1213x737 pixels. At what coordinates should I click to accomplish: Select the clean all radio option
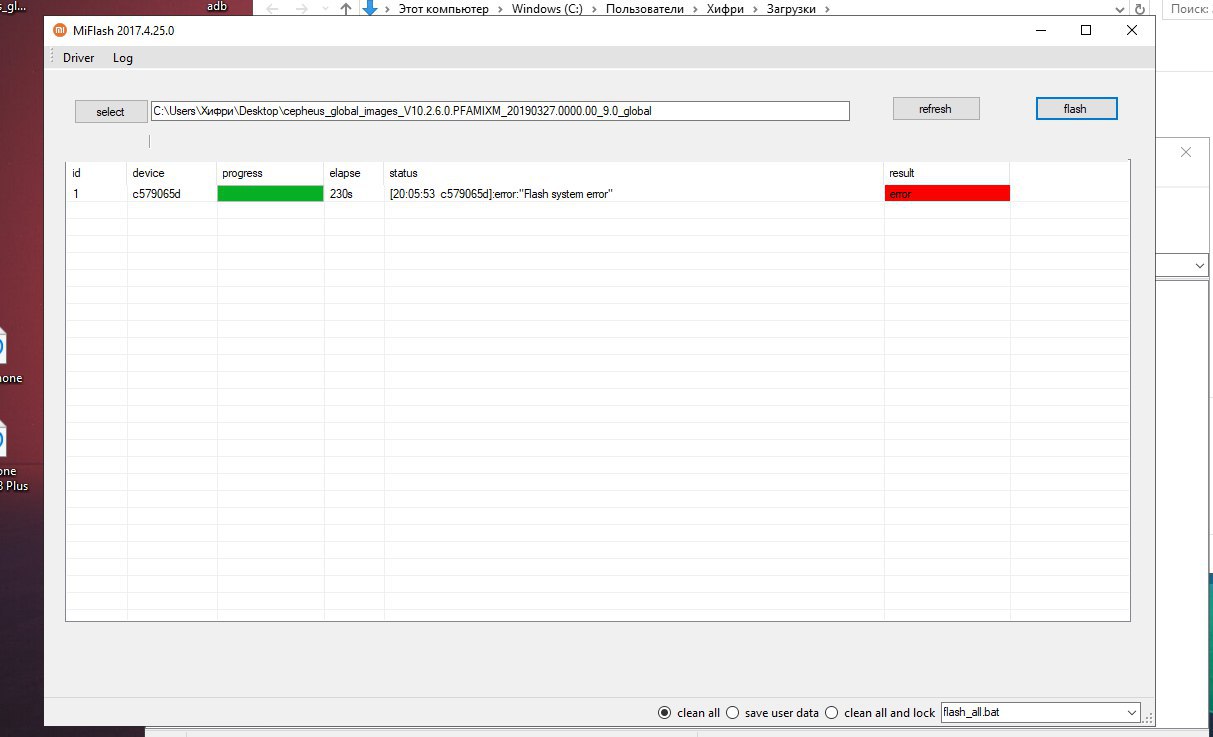point(689,713)
